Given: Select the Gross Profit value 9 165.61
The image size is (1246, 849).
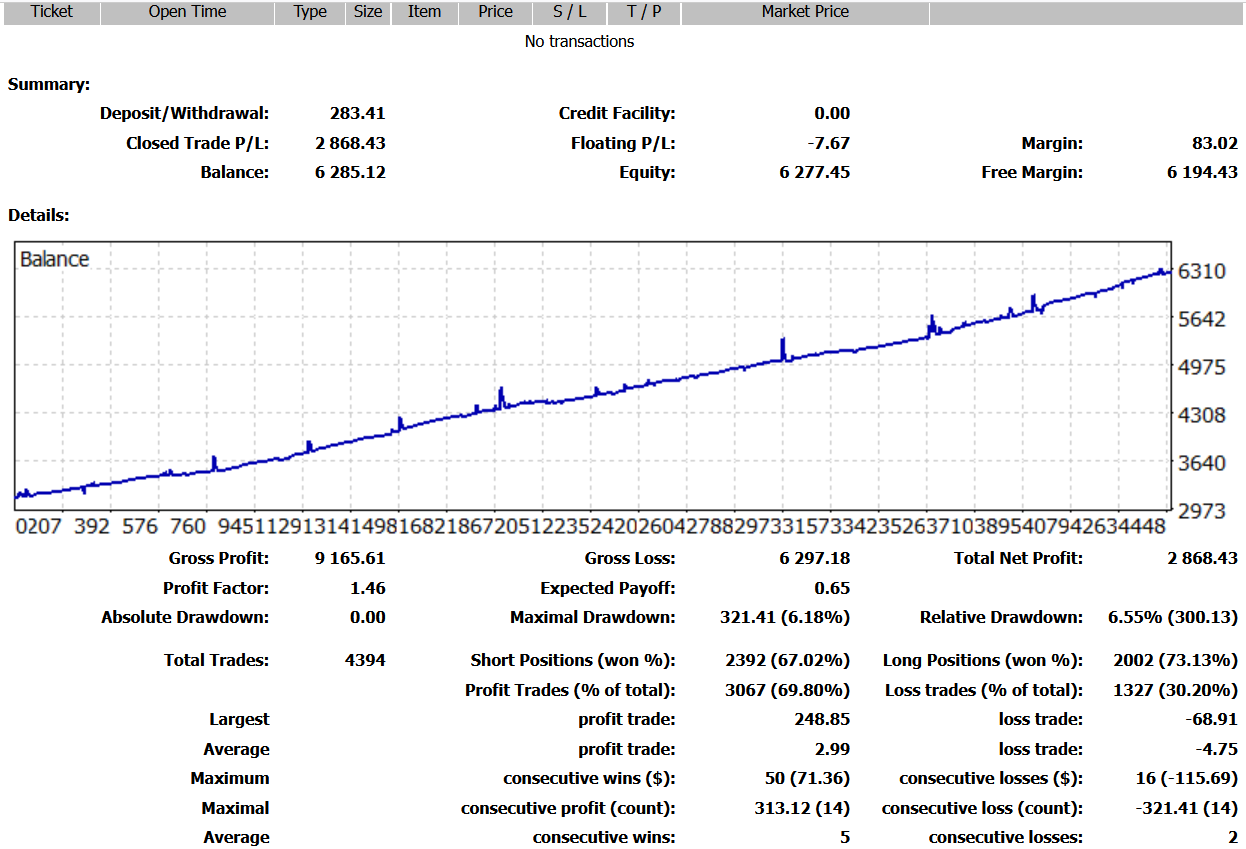Looking at the screenshot, I should click(x=350, y=558).
